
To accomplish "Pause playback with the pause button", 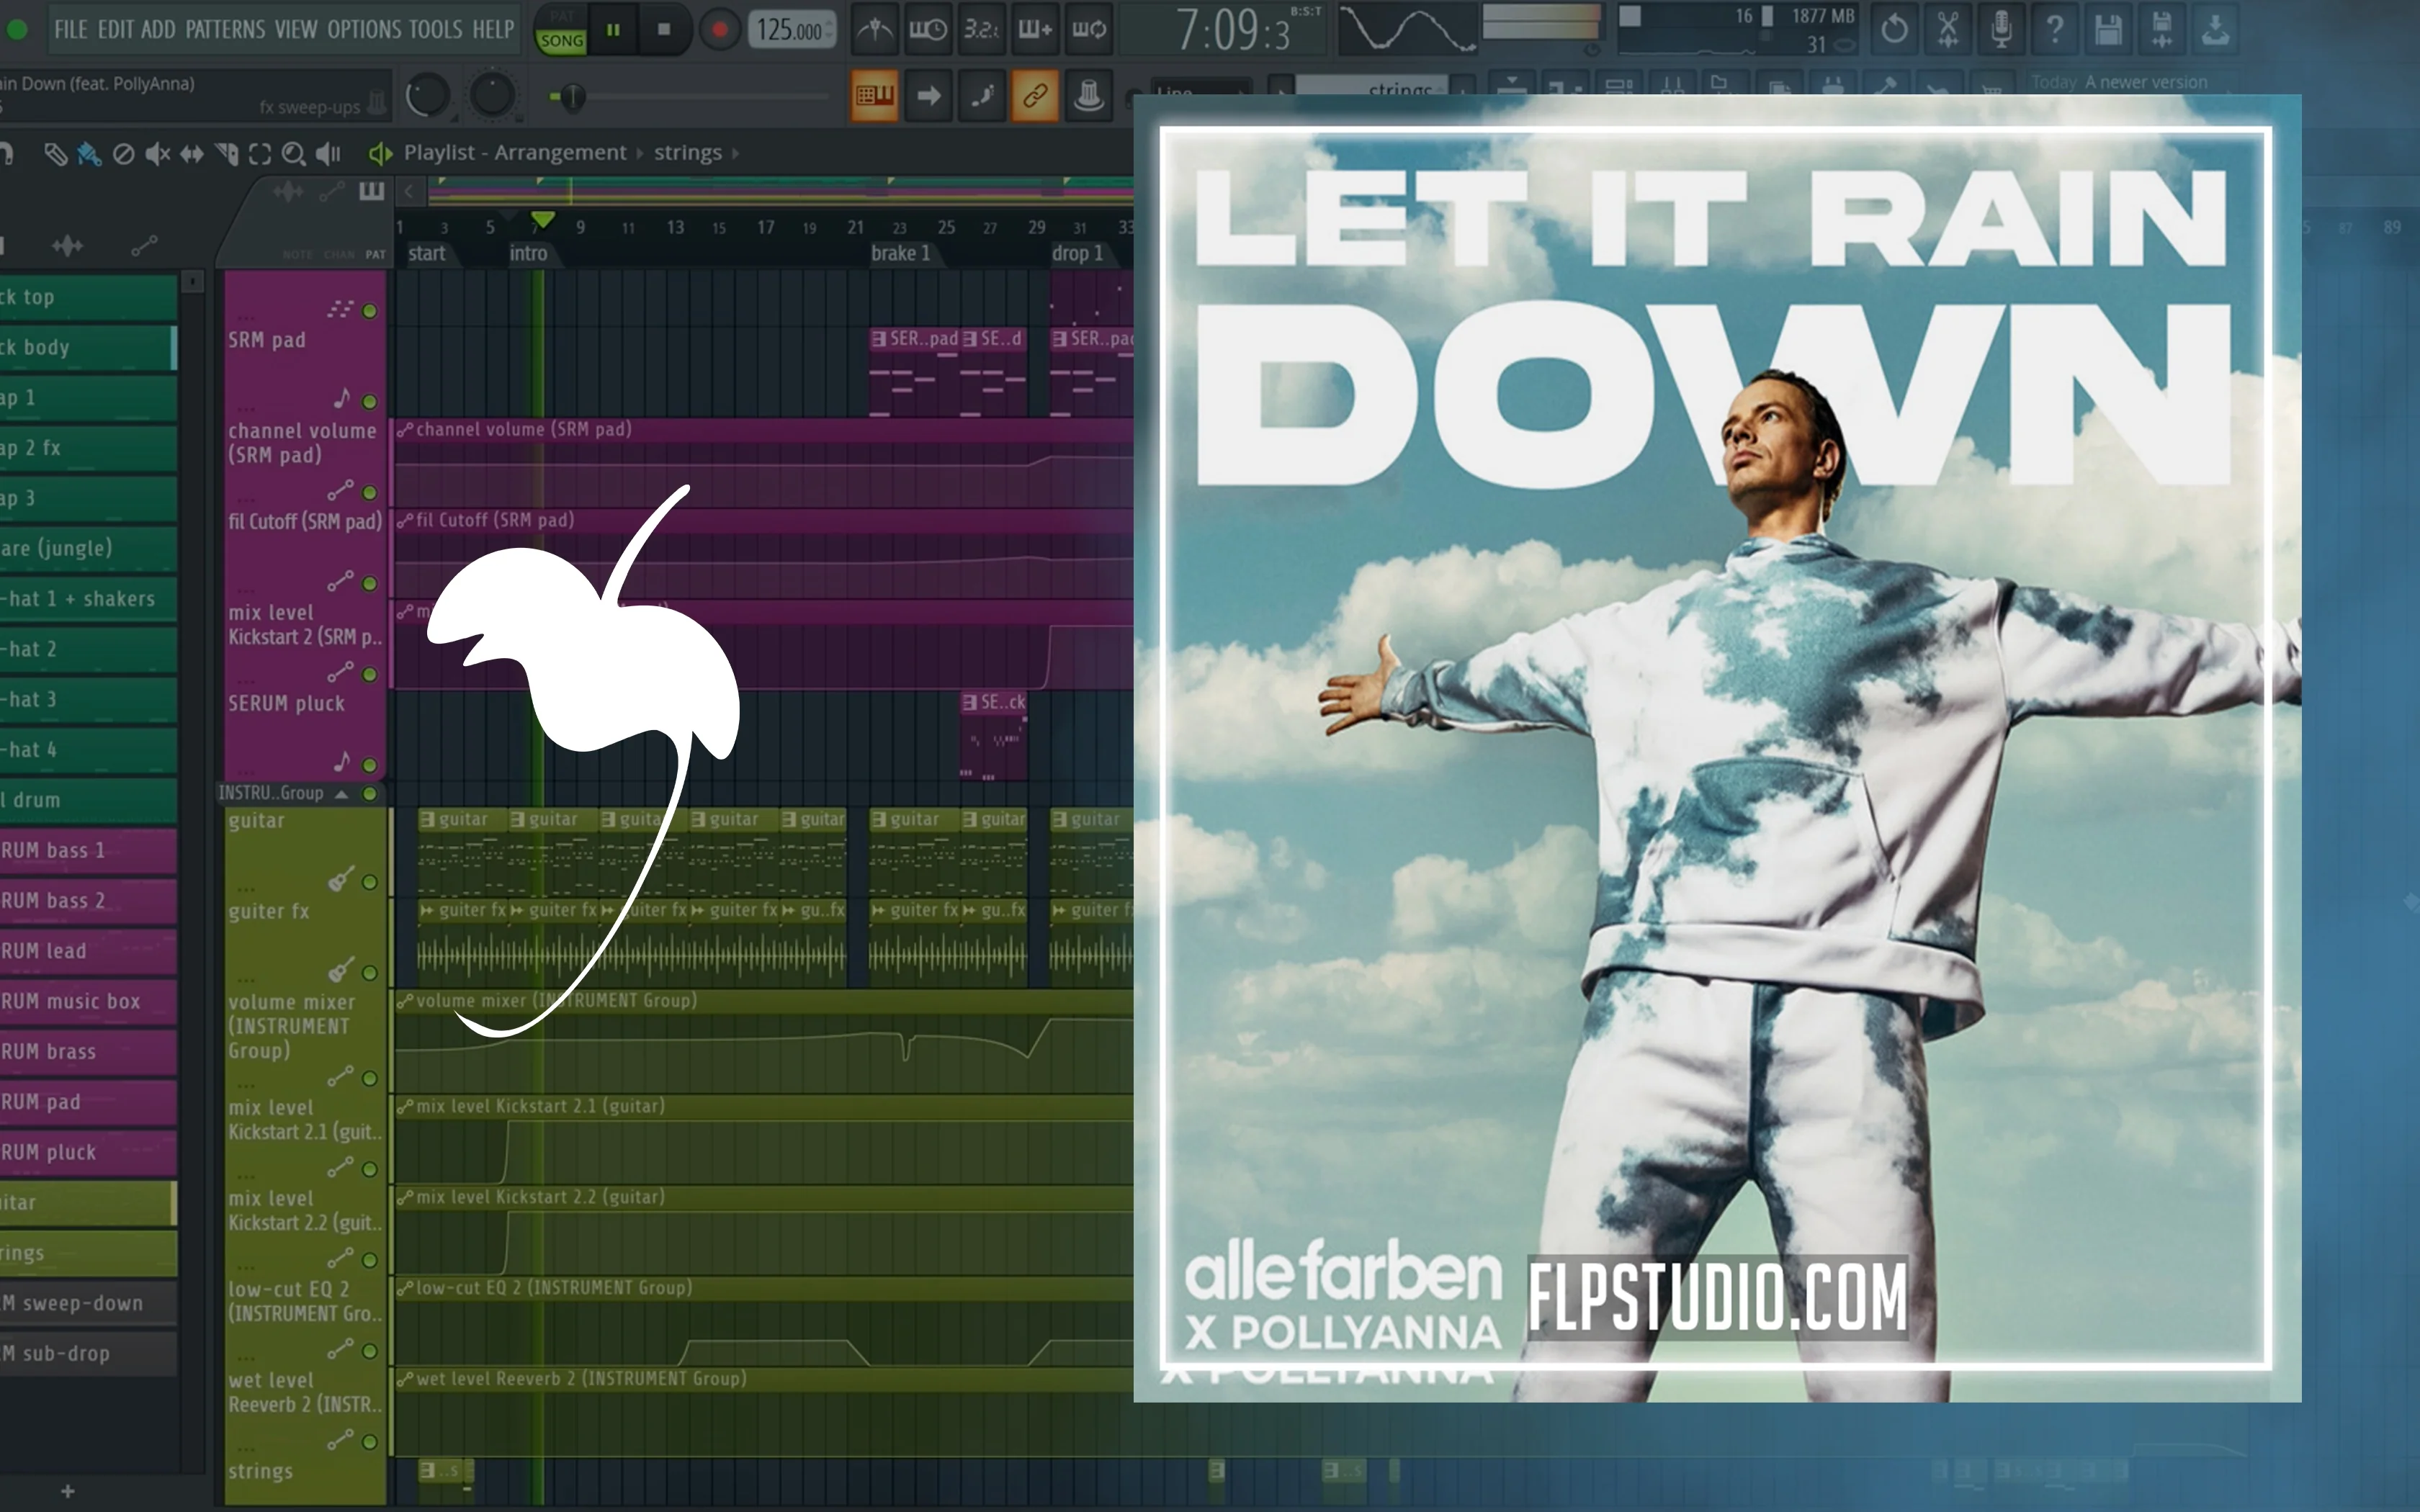I will point(613,30).
